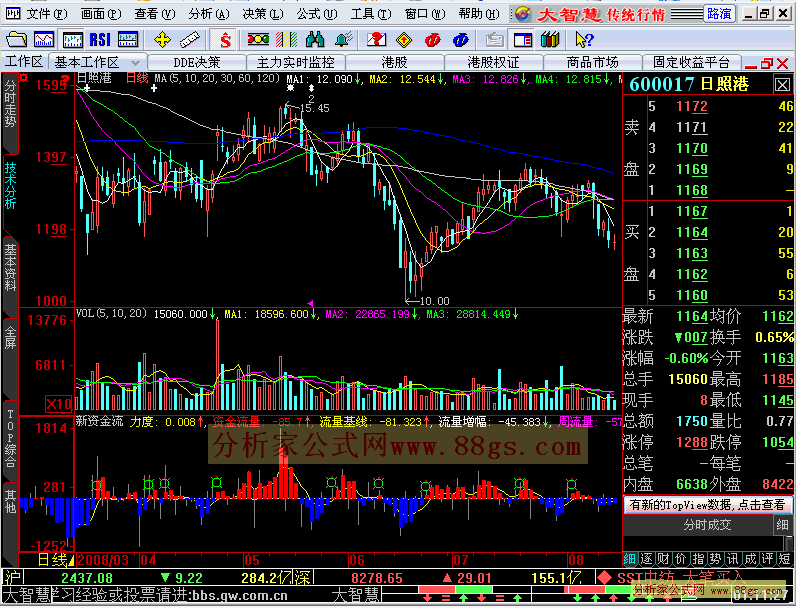The image size is (796, 608).
Task: Select the 讯 bottom info tab
Action: click(x=733, y=559)
